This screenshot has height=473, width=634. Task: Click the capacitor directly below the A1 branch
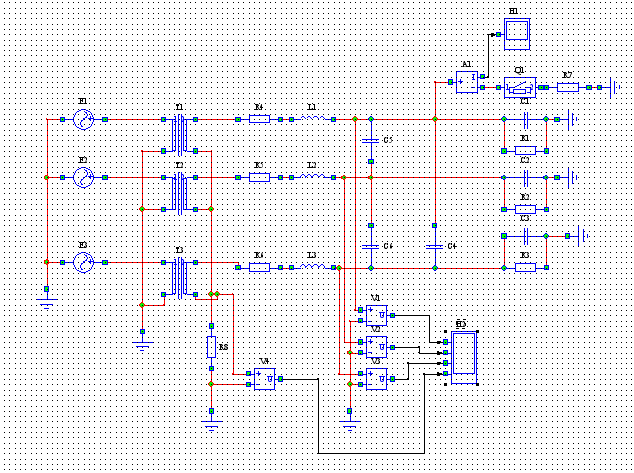(435, 246)
